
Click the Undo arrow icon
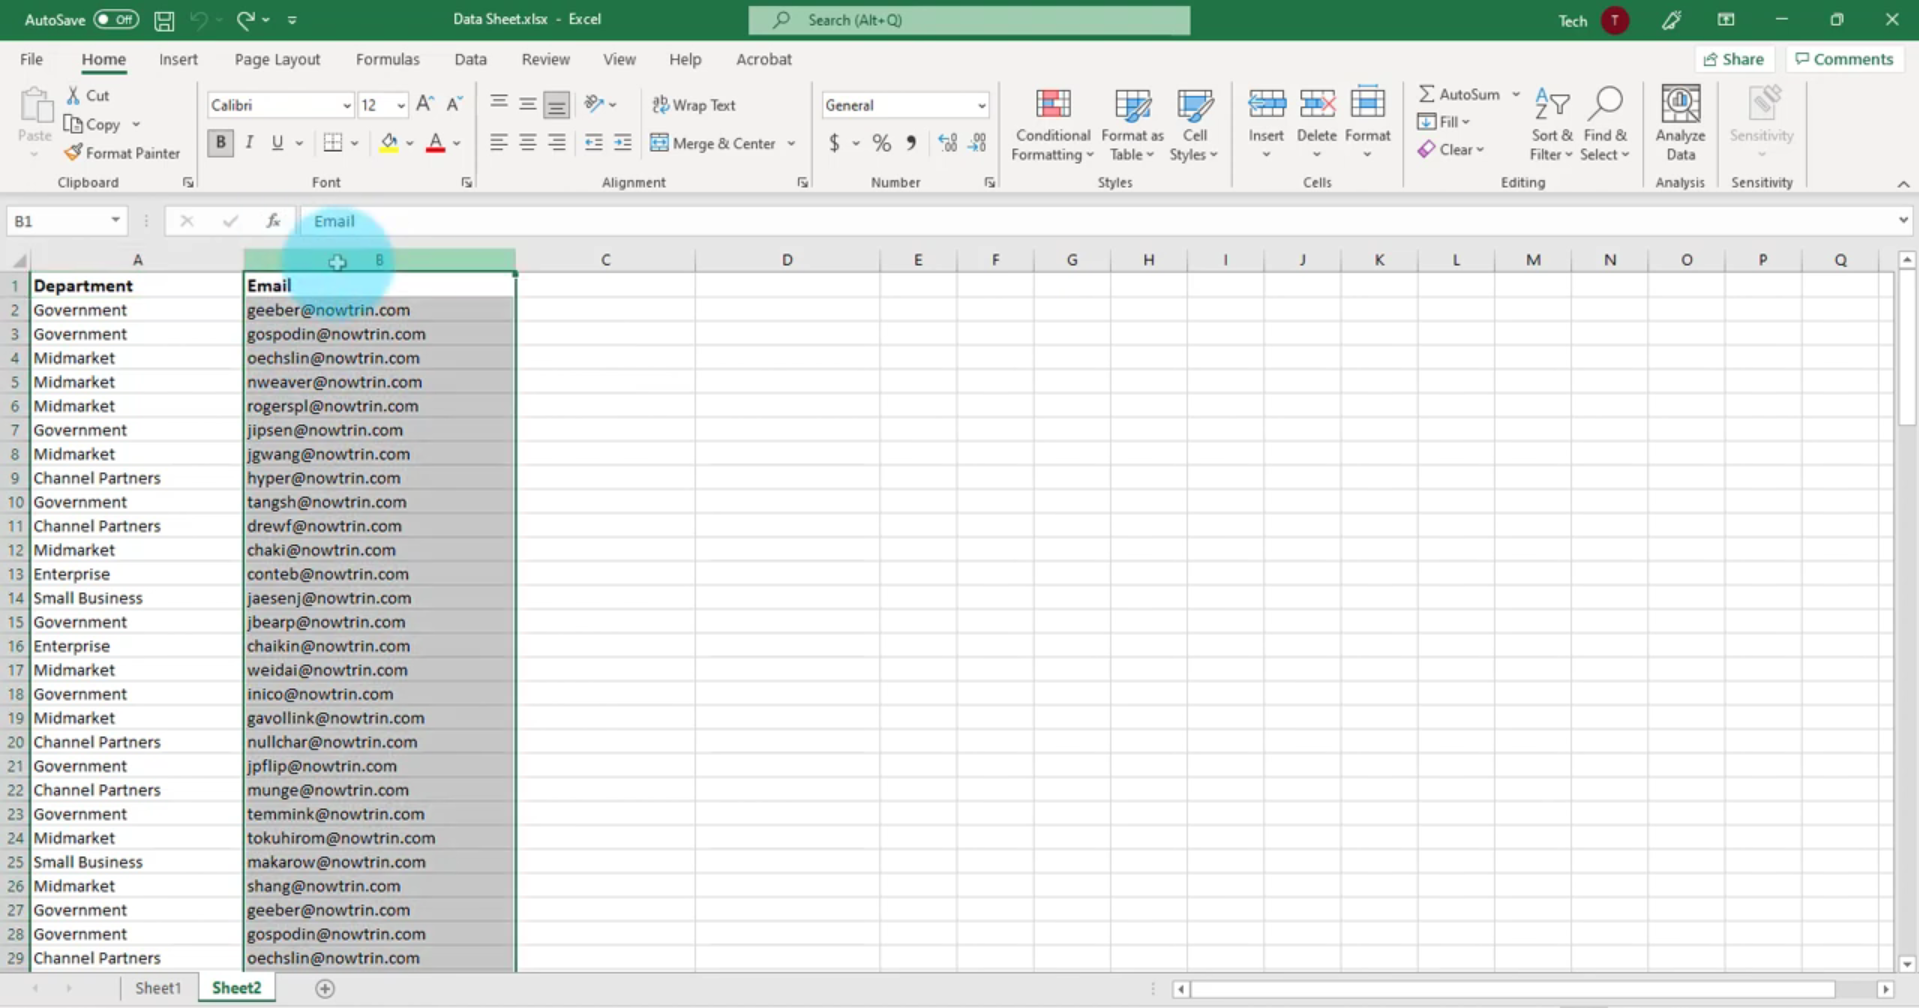pos(198,20)
